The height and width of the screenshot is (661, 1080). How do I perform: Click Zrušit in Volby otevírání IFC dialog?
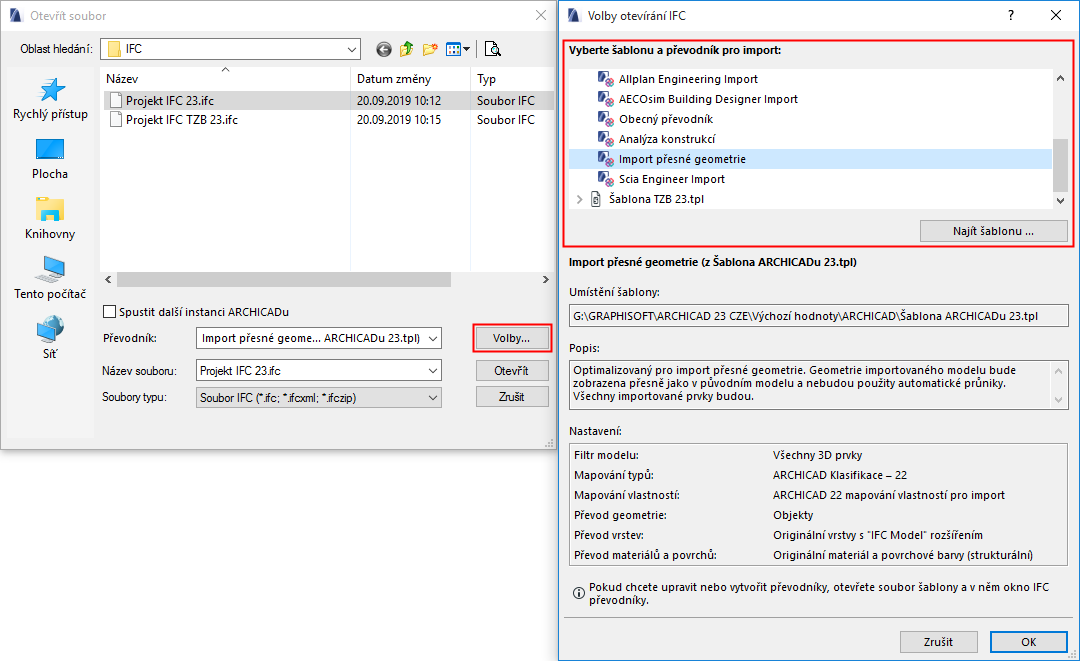(x=938, y=642)
